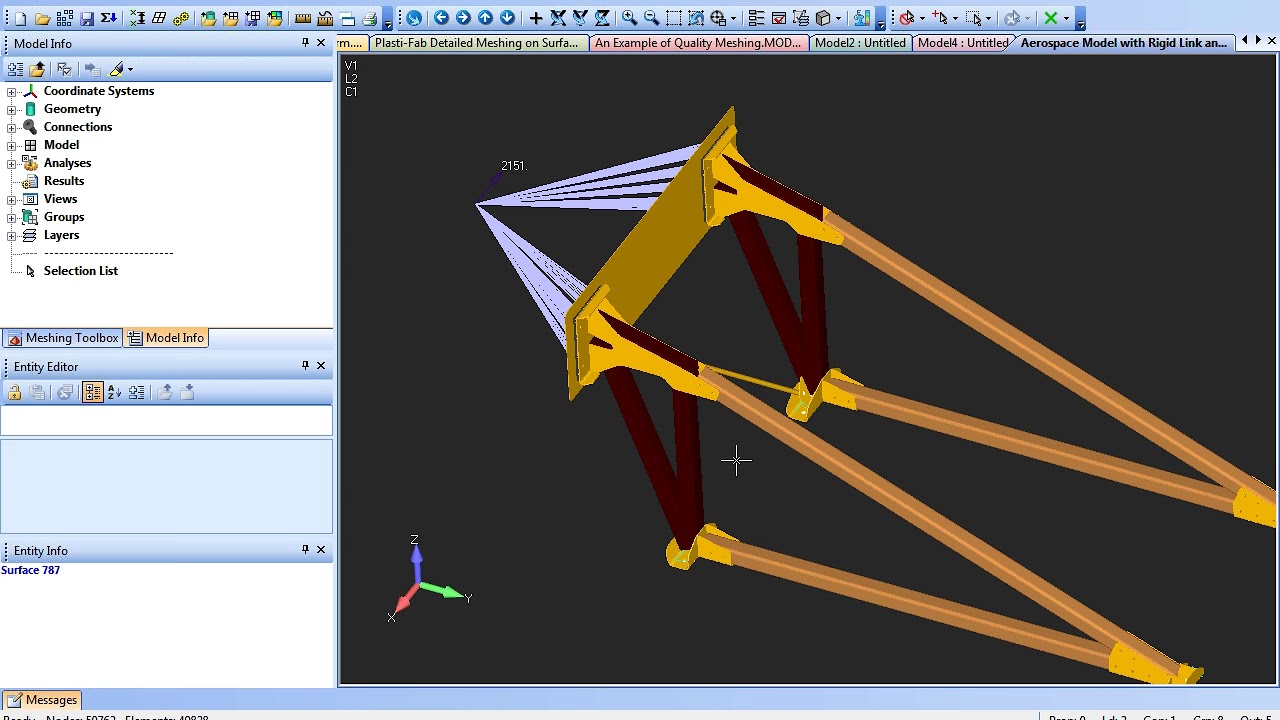Open the Plasti-Fab Detailed Meshing tab
Screen dimensions: 1280x720
click(476, 43)
